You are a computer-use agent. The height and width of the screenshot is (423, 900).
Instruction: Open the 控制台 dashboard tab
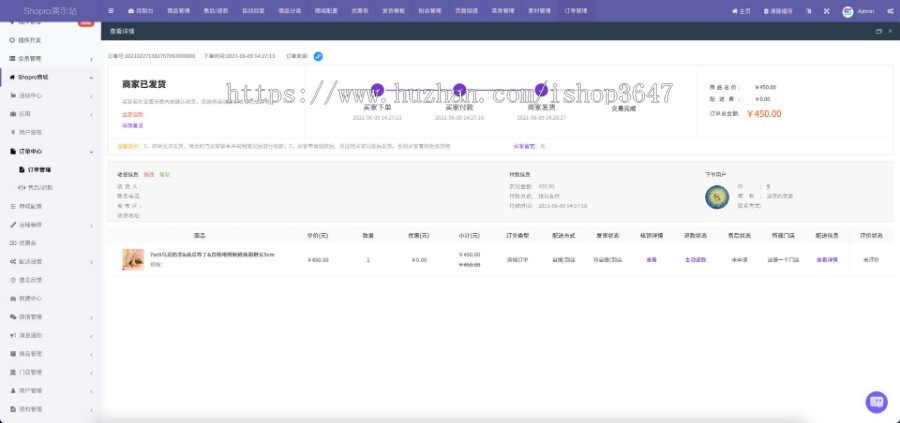click(140, 11)
